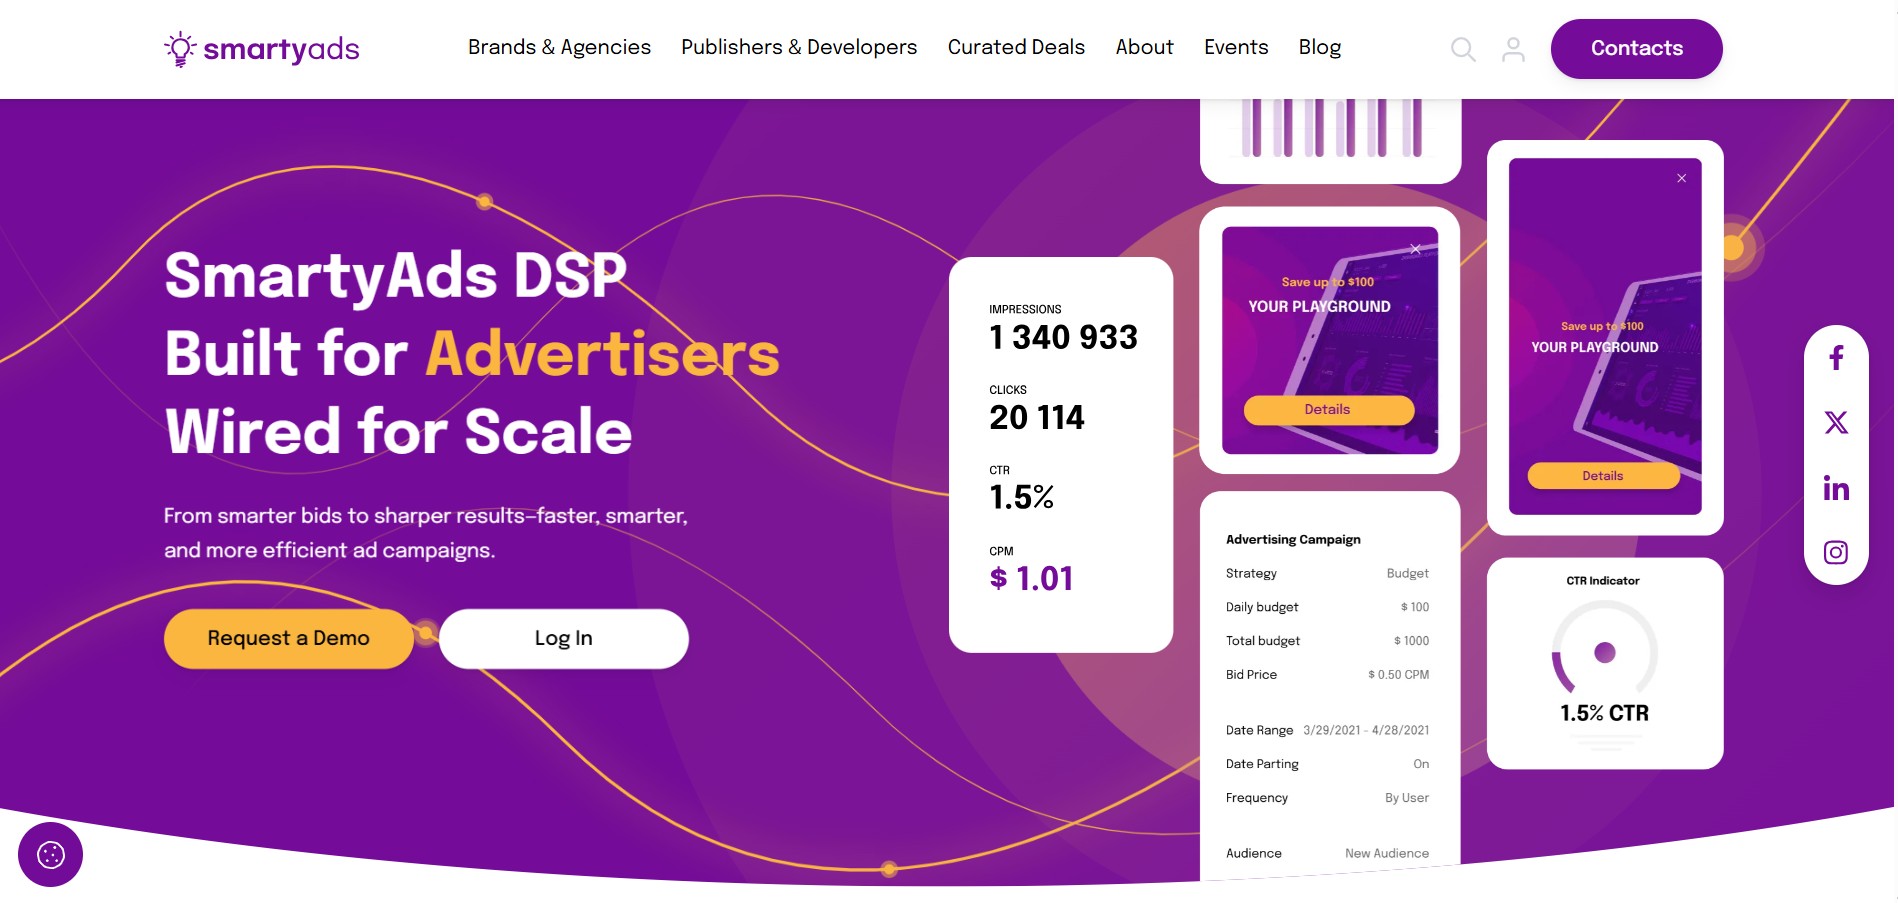Open the Publishers & Developers menu
The width and height of the screenshot is (1898, 903).
click(x=798, y=47)
